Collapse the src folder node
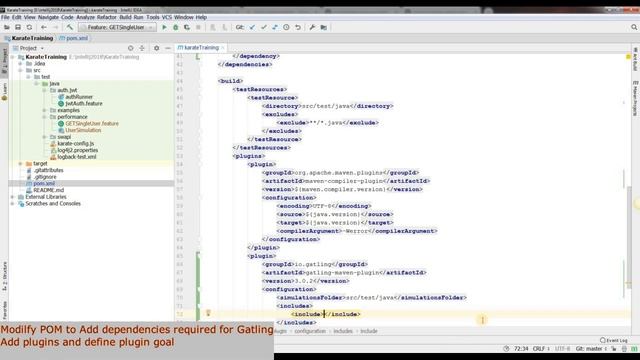This screenshot has height=360, width=640. (x=20, y=70)
